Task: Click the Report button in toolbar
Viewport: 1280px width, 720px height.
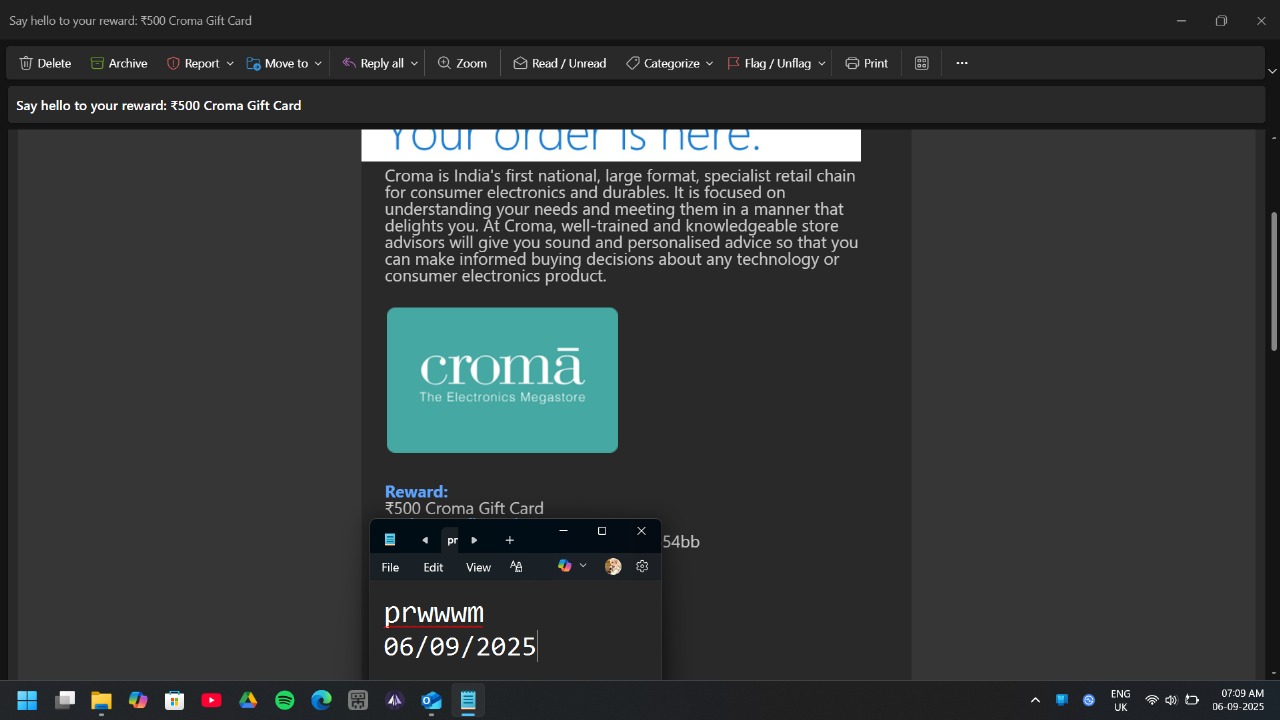Action: pyautogui.click(x=193, y=63)
